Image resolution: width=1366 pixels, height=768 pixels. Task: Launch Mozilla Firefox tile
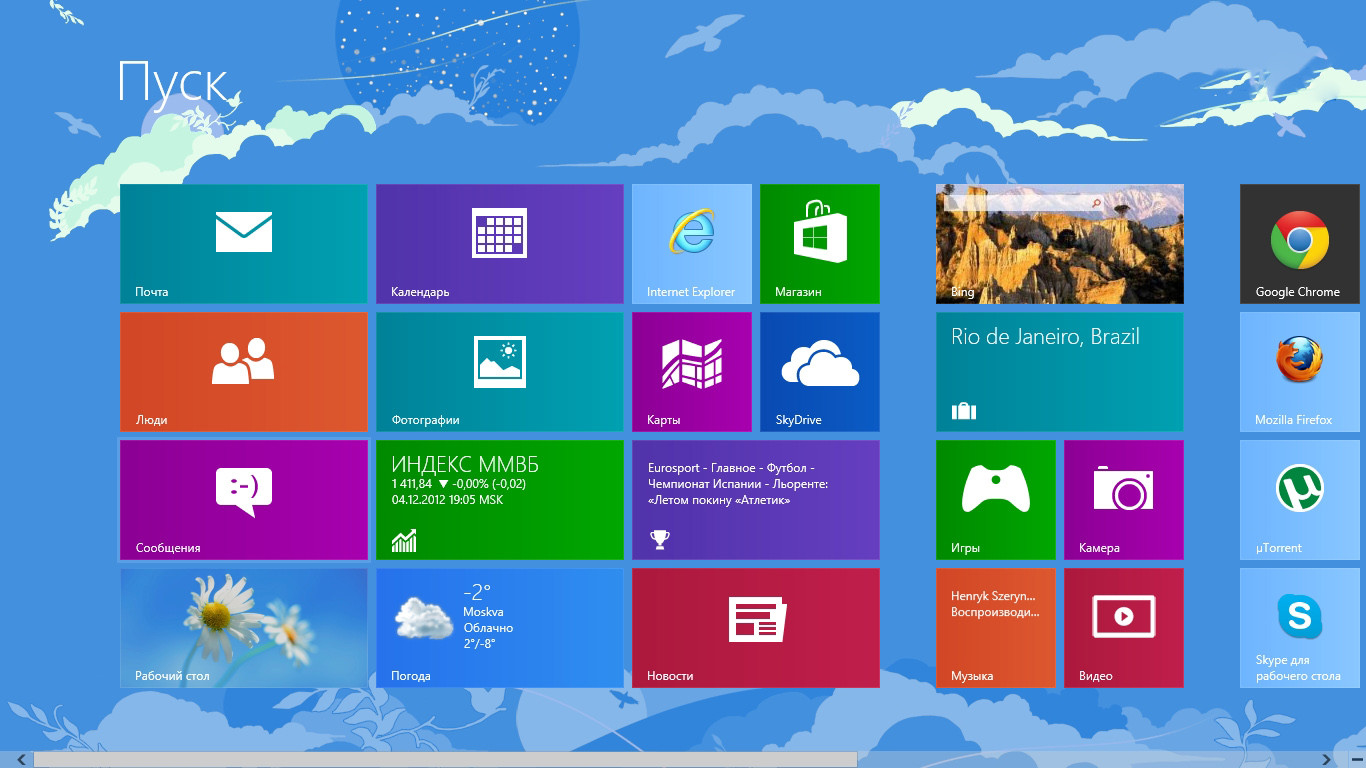1299,371
